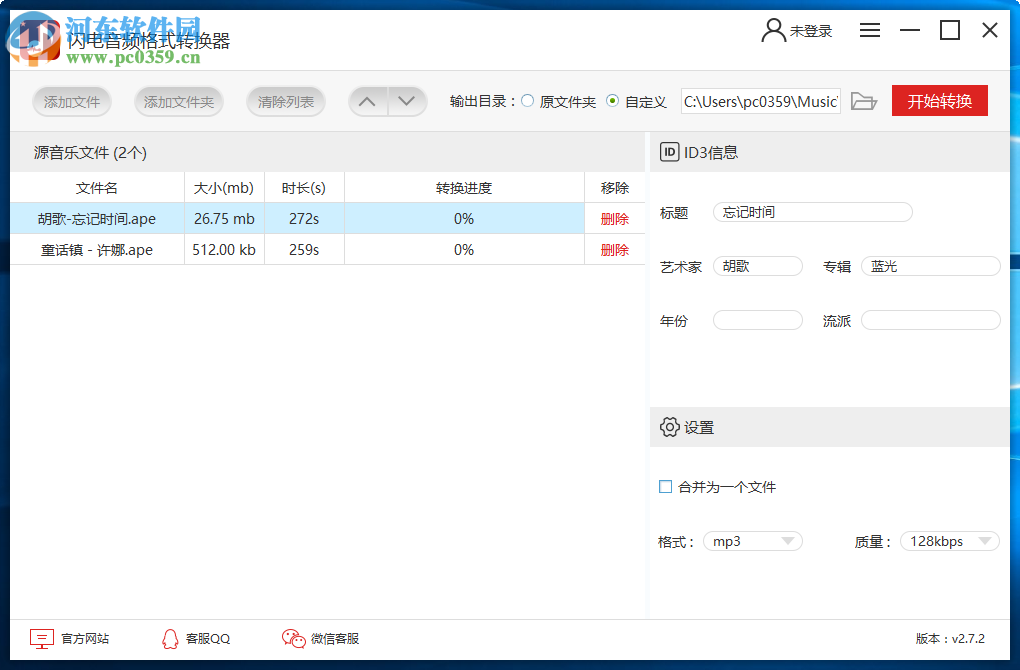This screenshot has width=1020, height=670.
Task: Click the 开始转换 button
Action: 939,101
